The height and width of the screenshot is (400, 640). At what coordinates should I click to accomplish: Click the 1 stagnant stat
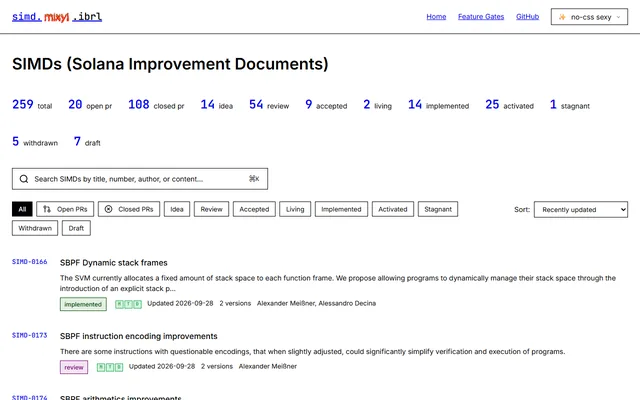(x=570, y=105)
